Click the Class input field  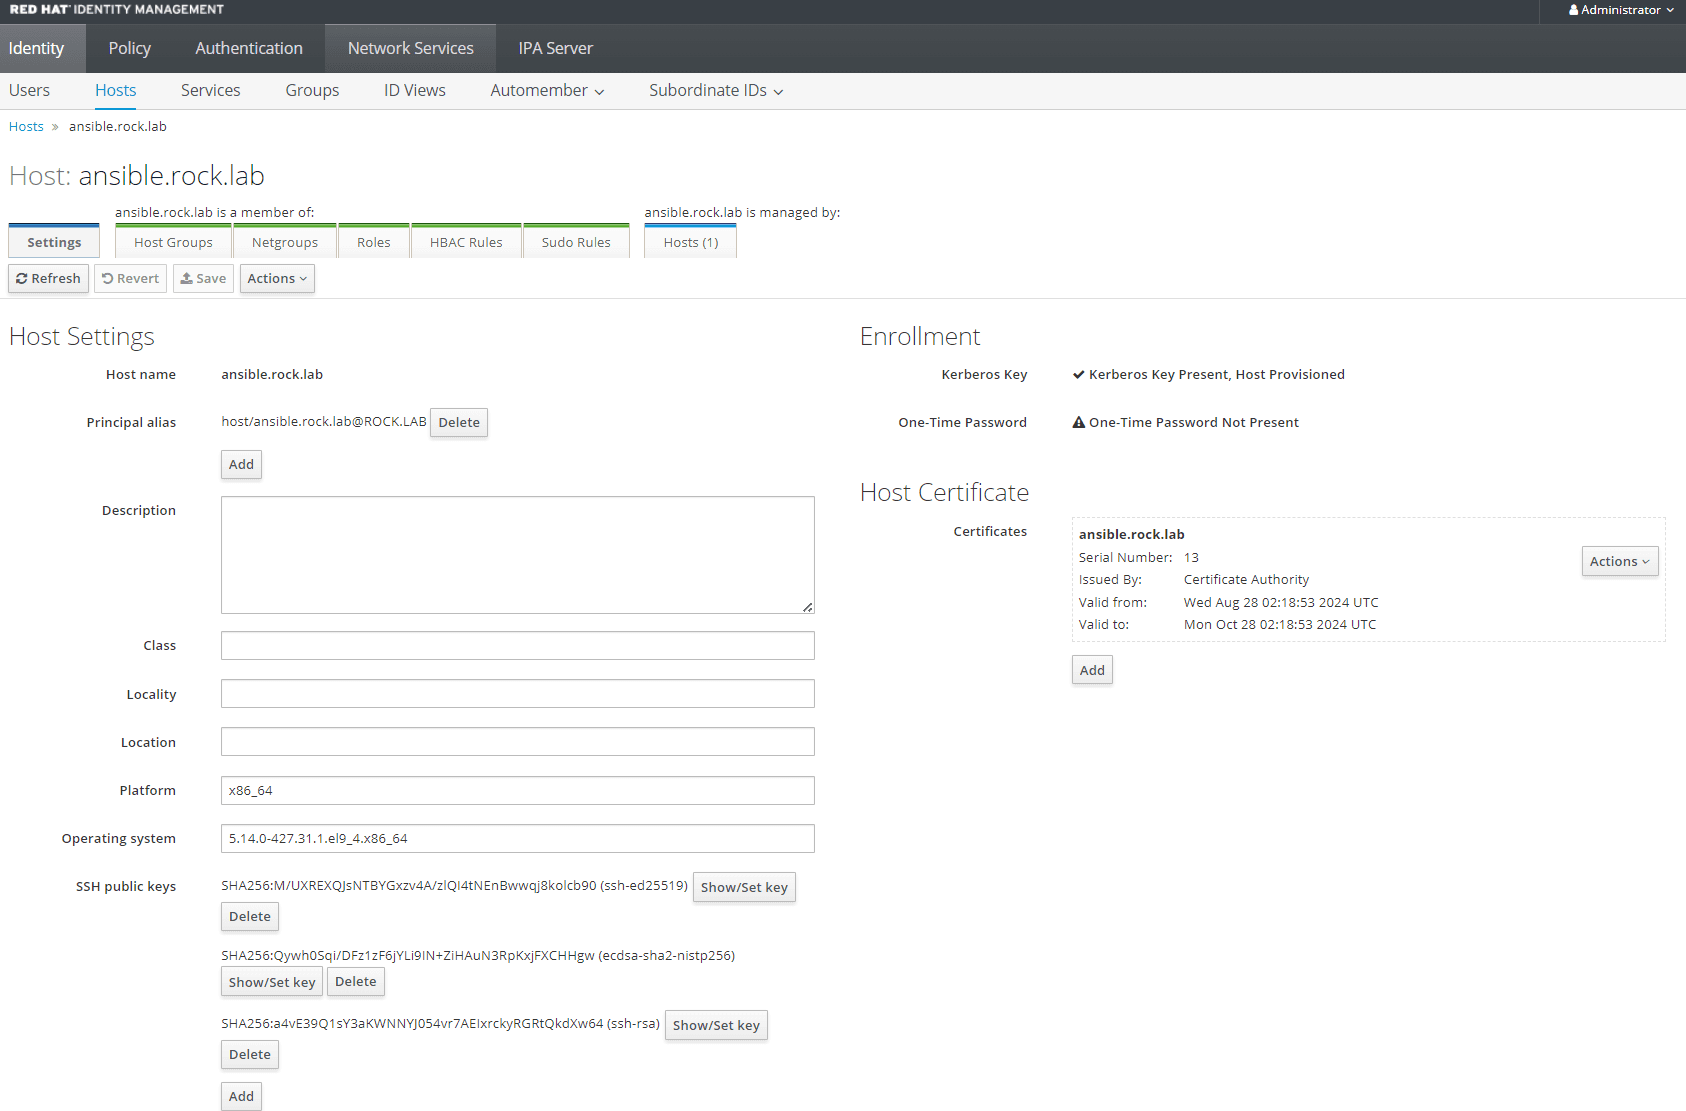pos(518,646)
